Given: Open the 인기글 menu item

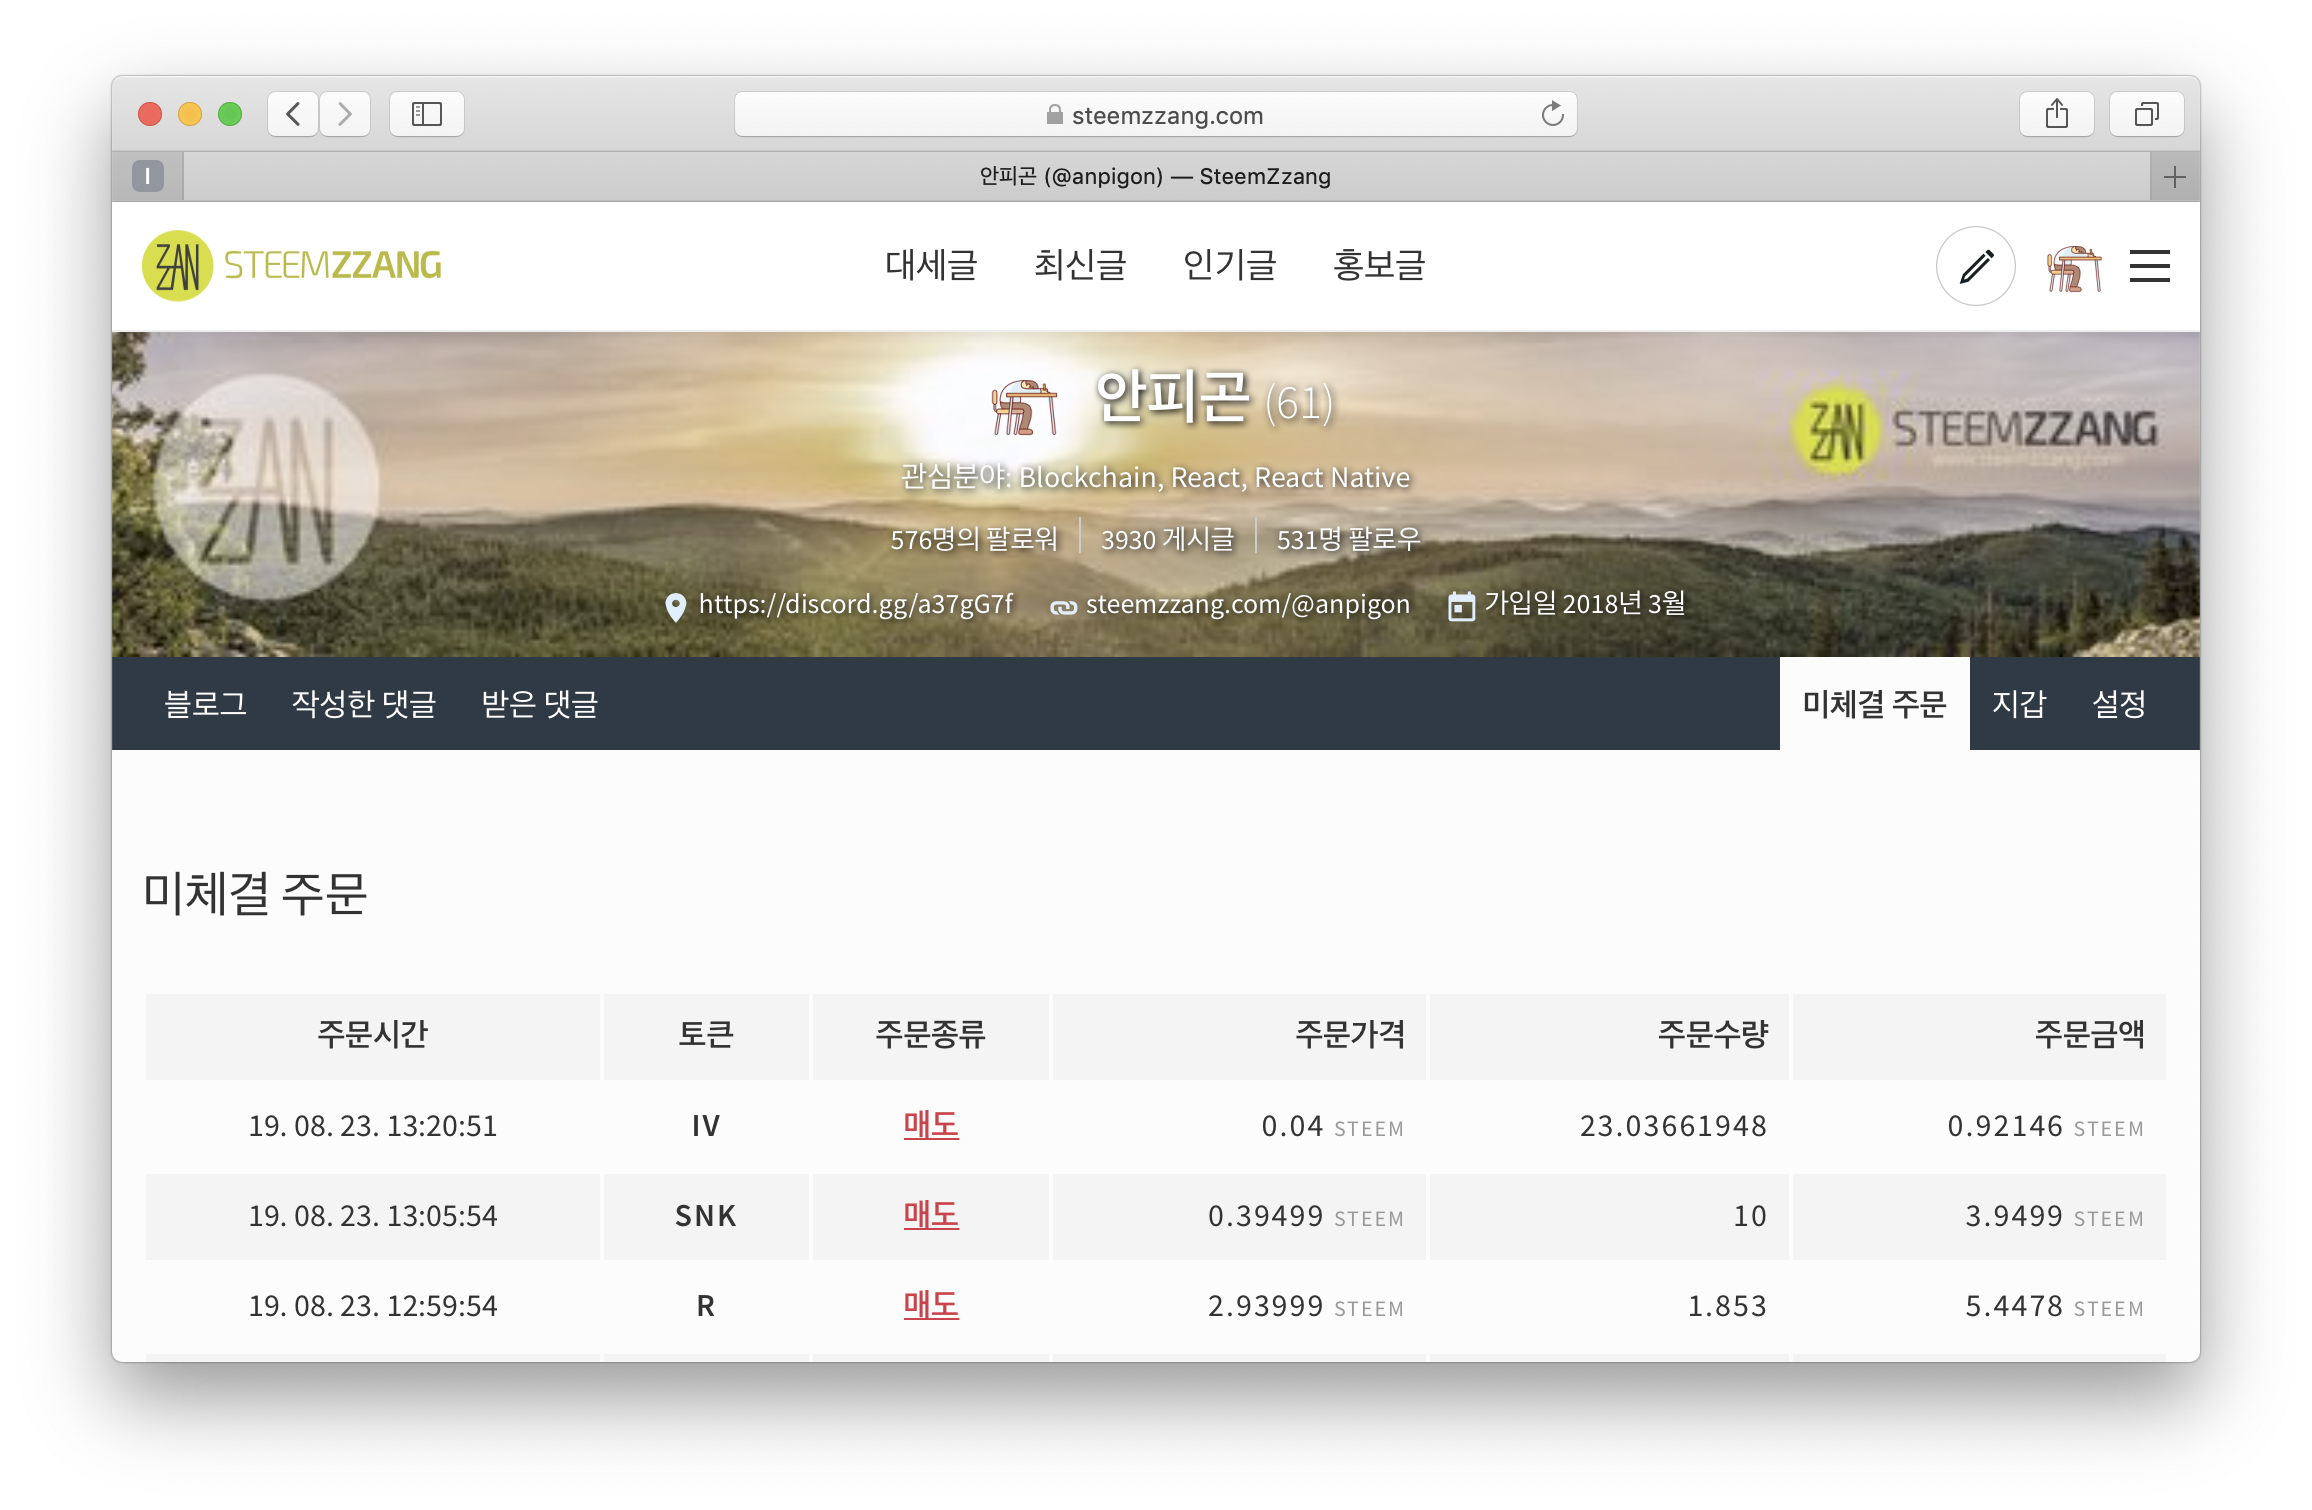Looking at the screenshot, I should point(1229,266).
